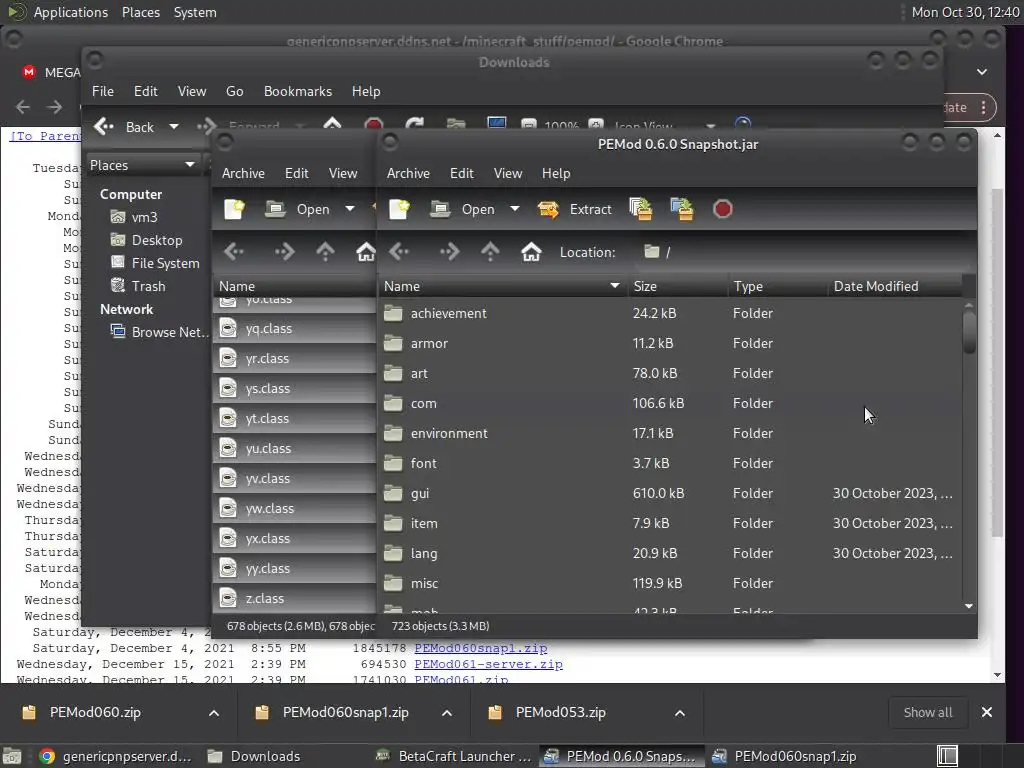Expand the Back history dropdown in Downloads
Viewport: 1024px width, 768px height.
[x=174, y=127]
